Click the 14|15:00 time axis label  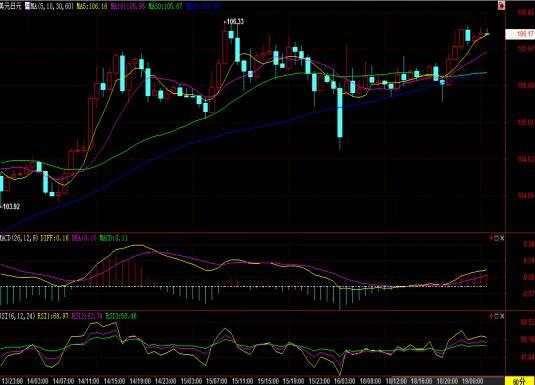coord(114,381)
